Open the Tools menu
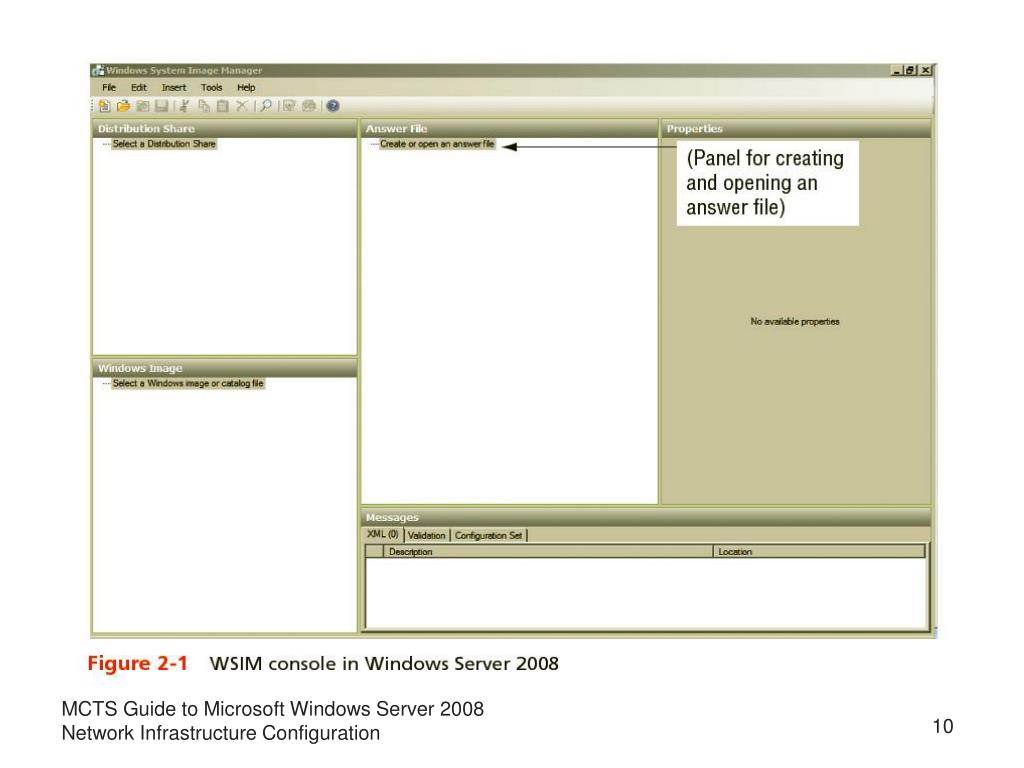Image resolution: width=1024 pixels, height=768 pixels. pos(212,88)
